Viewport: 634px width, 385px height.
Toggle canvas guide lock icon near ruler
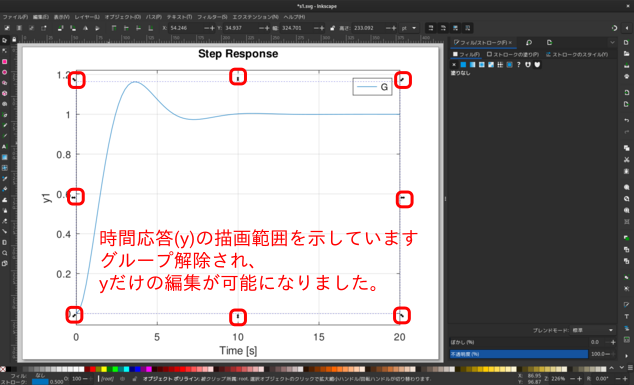coord(14,39)
